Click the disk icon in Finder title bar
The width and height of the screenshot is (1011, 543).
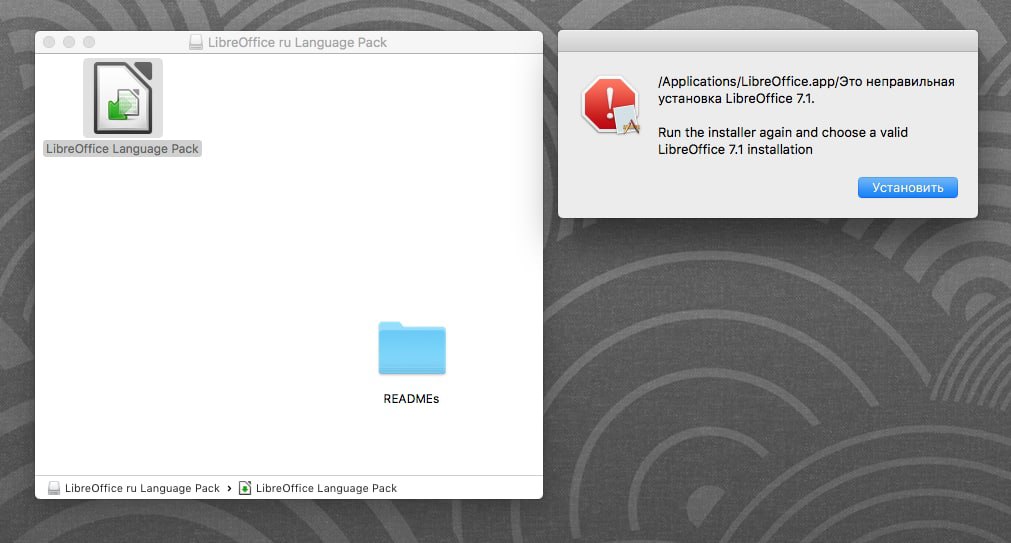click(x=195, y=43)
